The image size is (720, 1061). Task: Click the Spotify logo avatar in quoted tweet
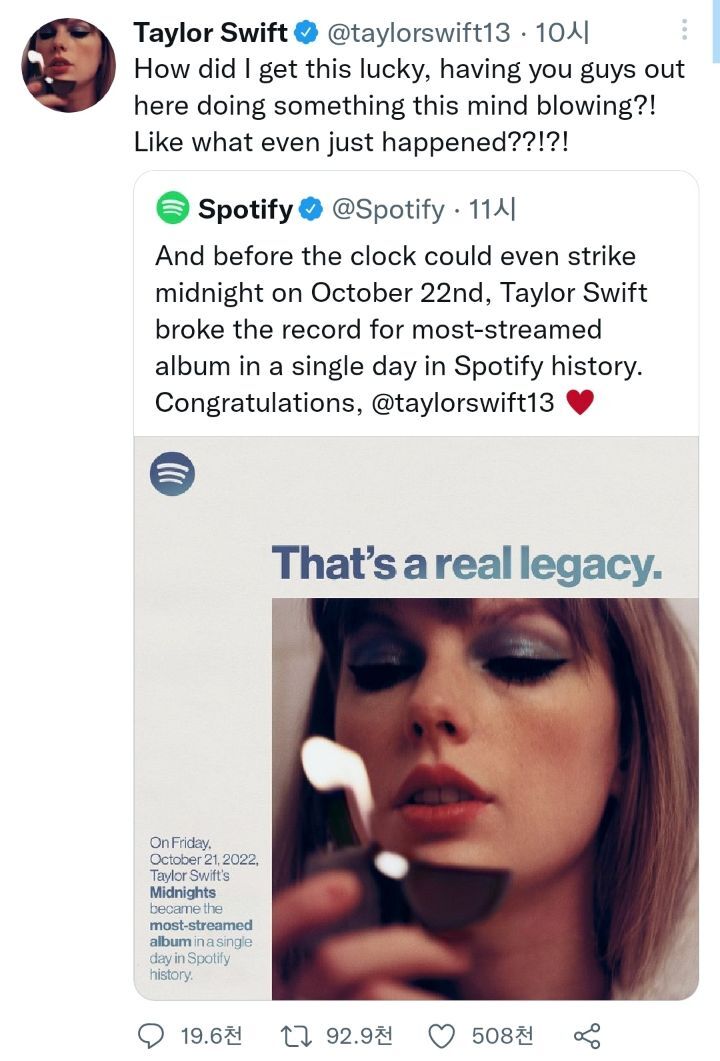tap(173, 209)
